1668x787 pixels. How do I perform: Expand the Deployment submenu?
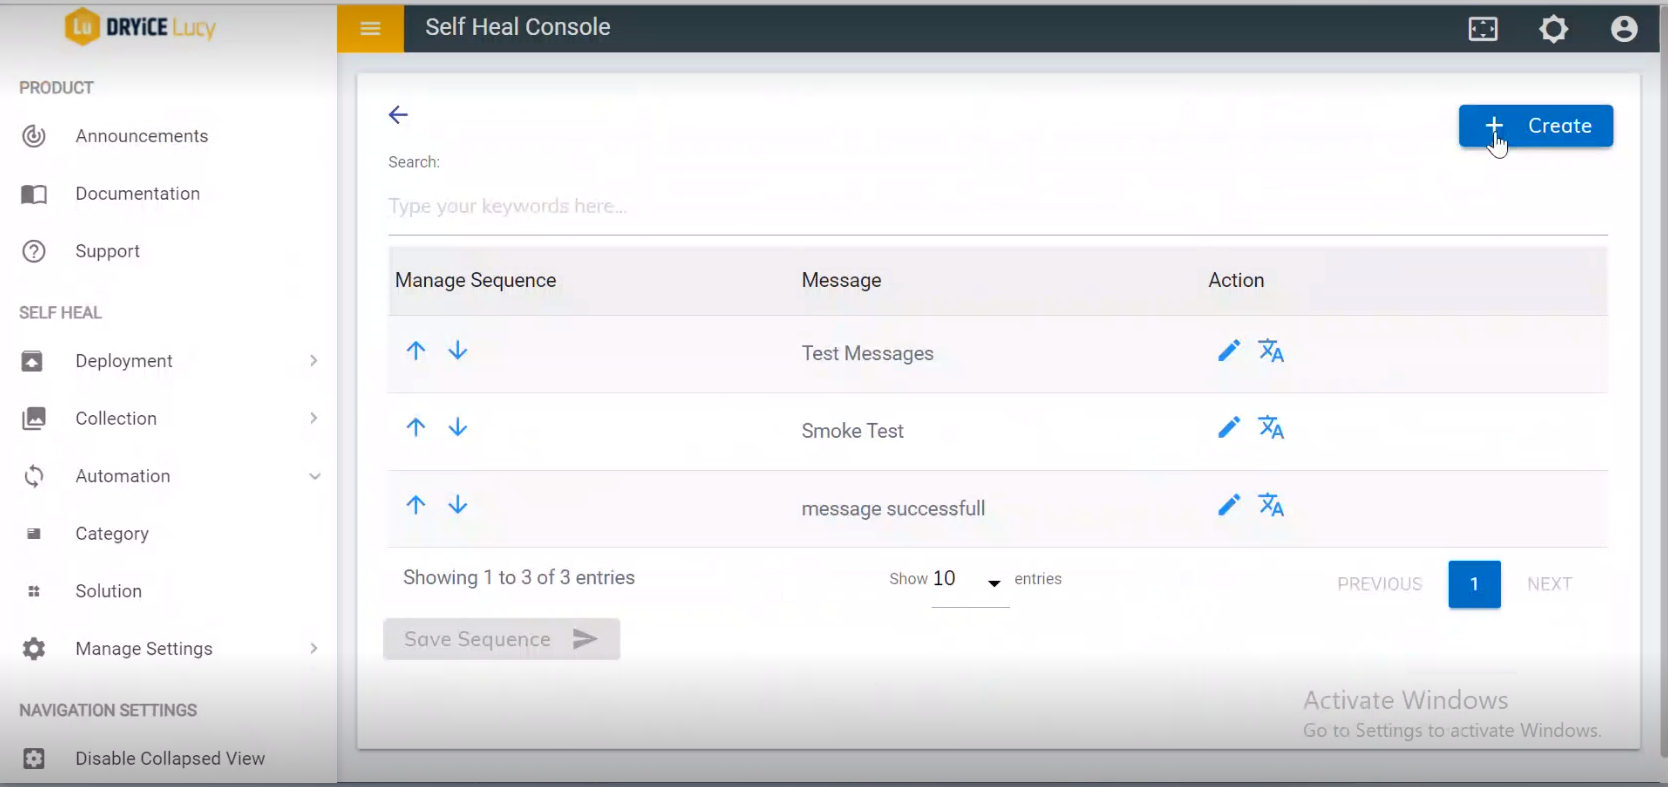(314, 361)
